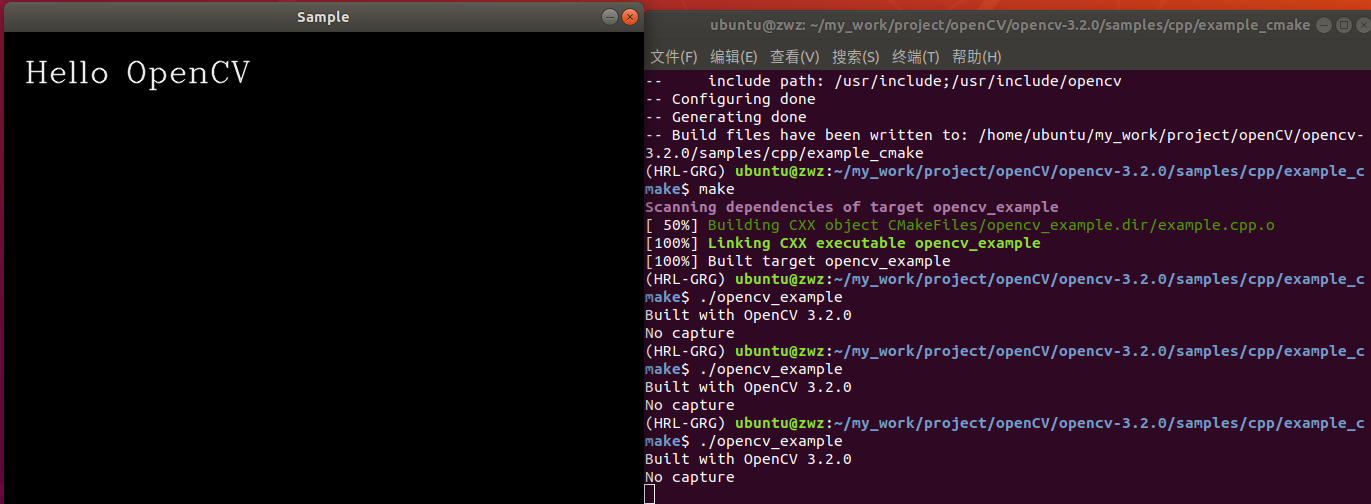Minimize the terminal window
Screen dimensions: 1371x504
tap(1323, 25)
